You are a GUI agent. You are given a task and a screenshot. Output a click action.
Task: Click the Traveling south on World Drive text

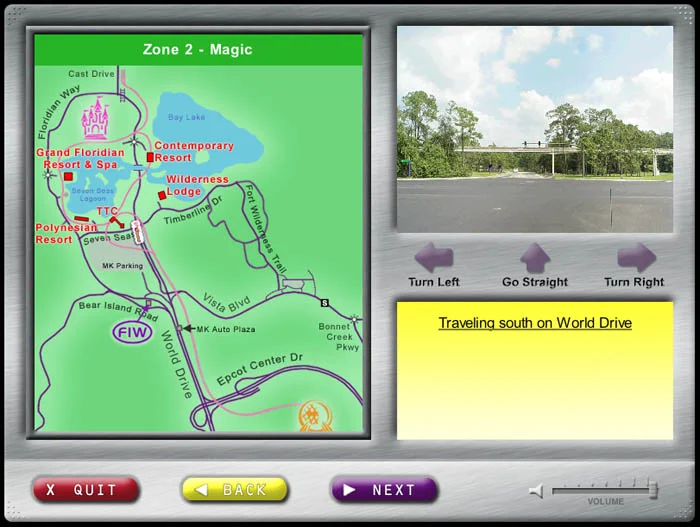(535, 323)
